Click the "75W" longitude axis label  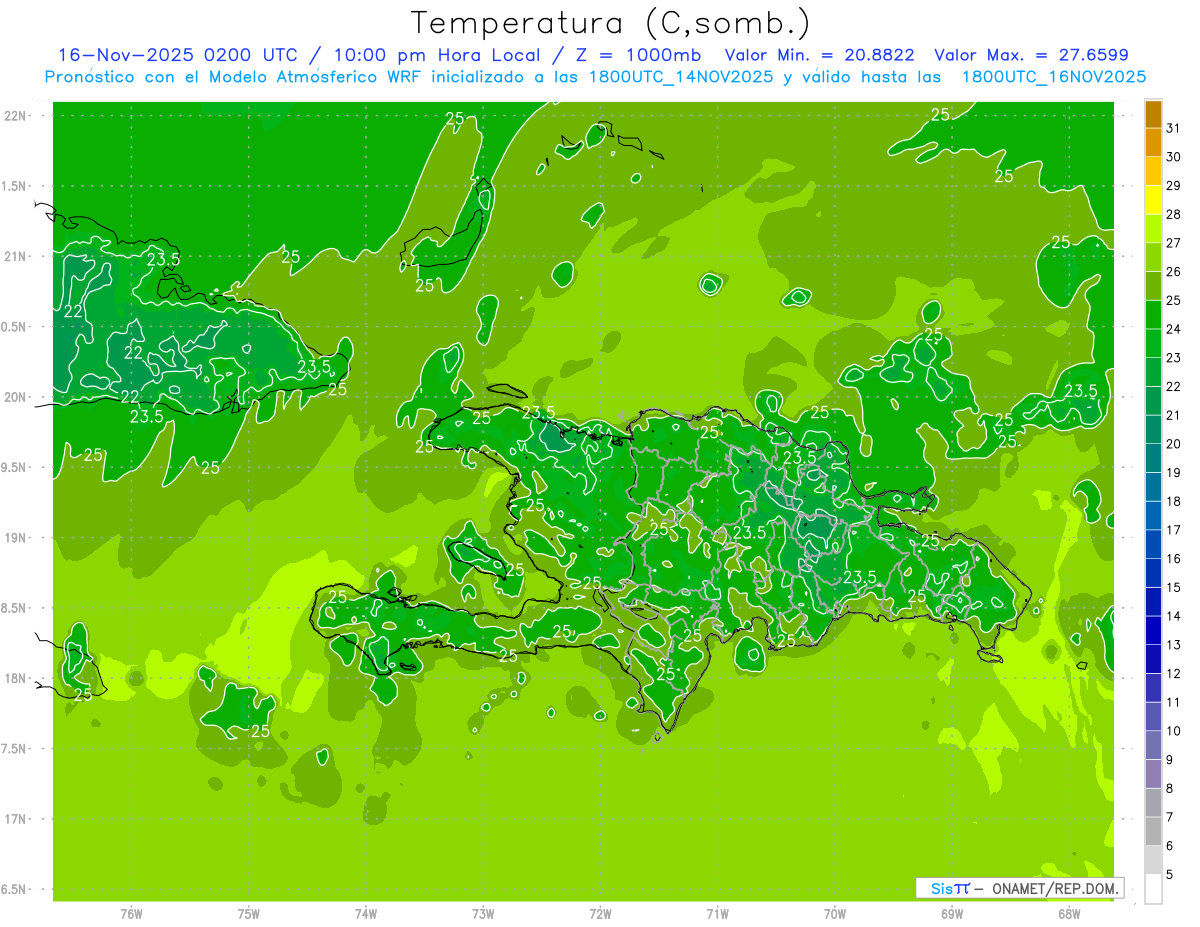[x=249, y=913]
